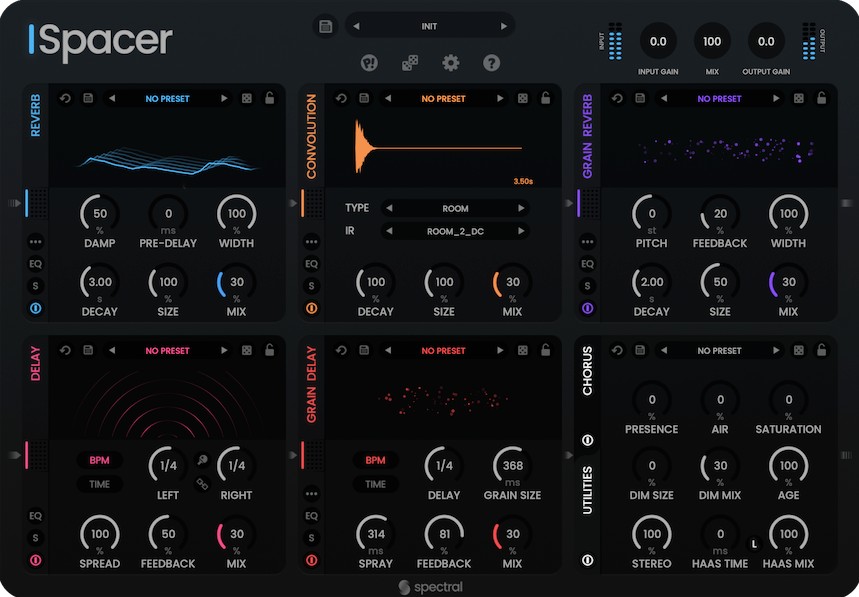
Task: Click the Grain Reverb FEEDBACK knob
Action: pyautogui.click(x=720, y=215)
